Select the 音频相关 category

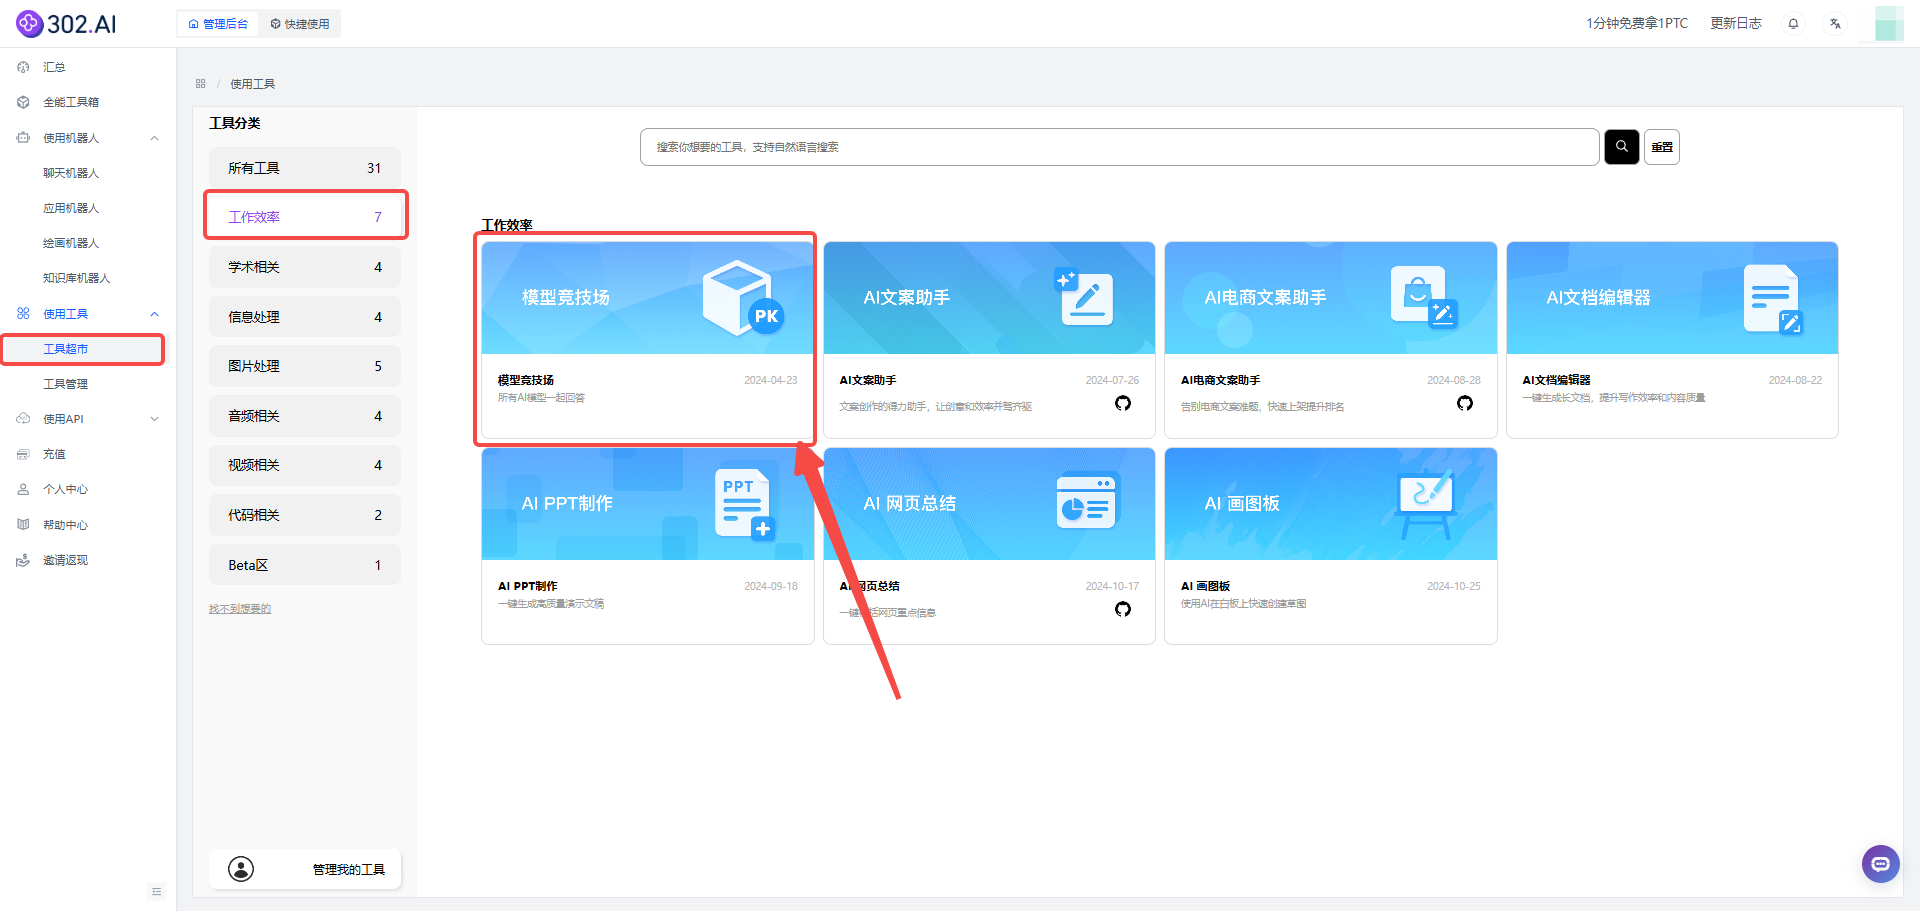point(305,416)
